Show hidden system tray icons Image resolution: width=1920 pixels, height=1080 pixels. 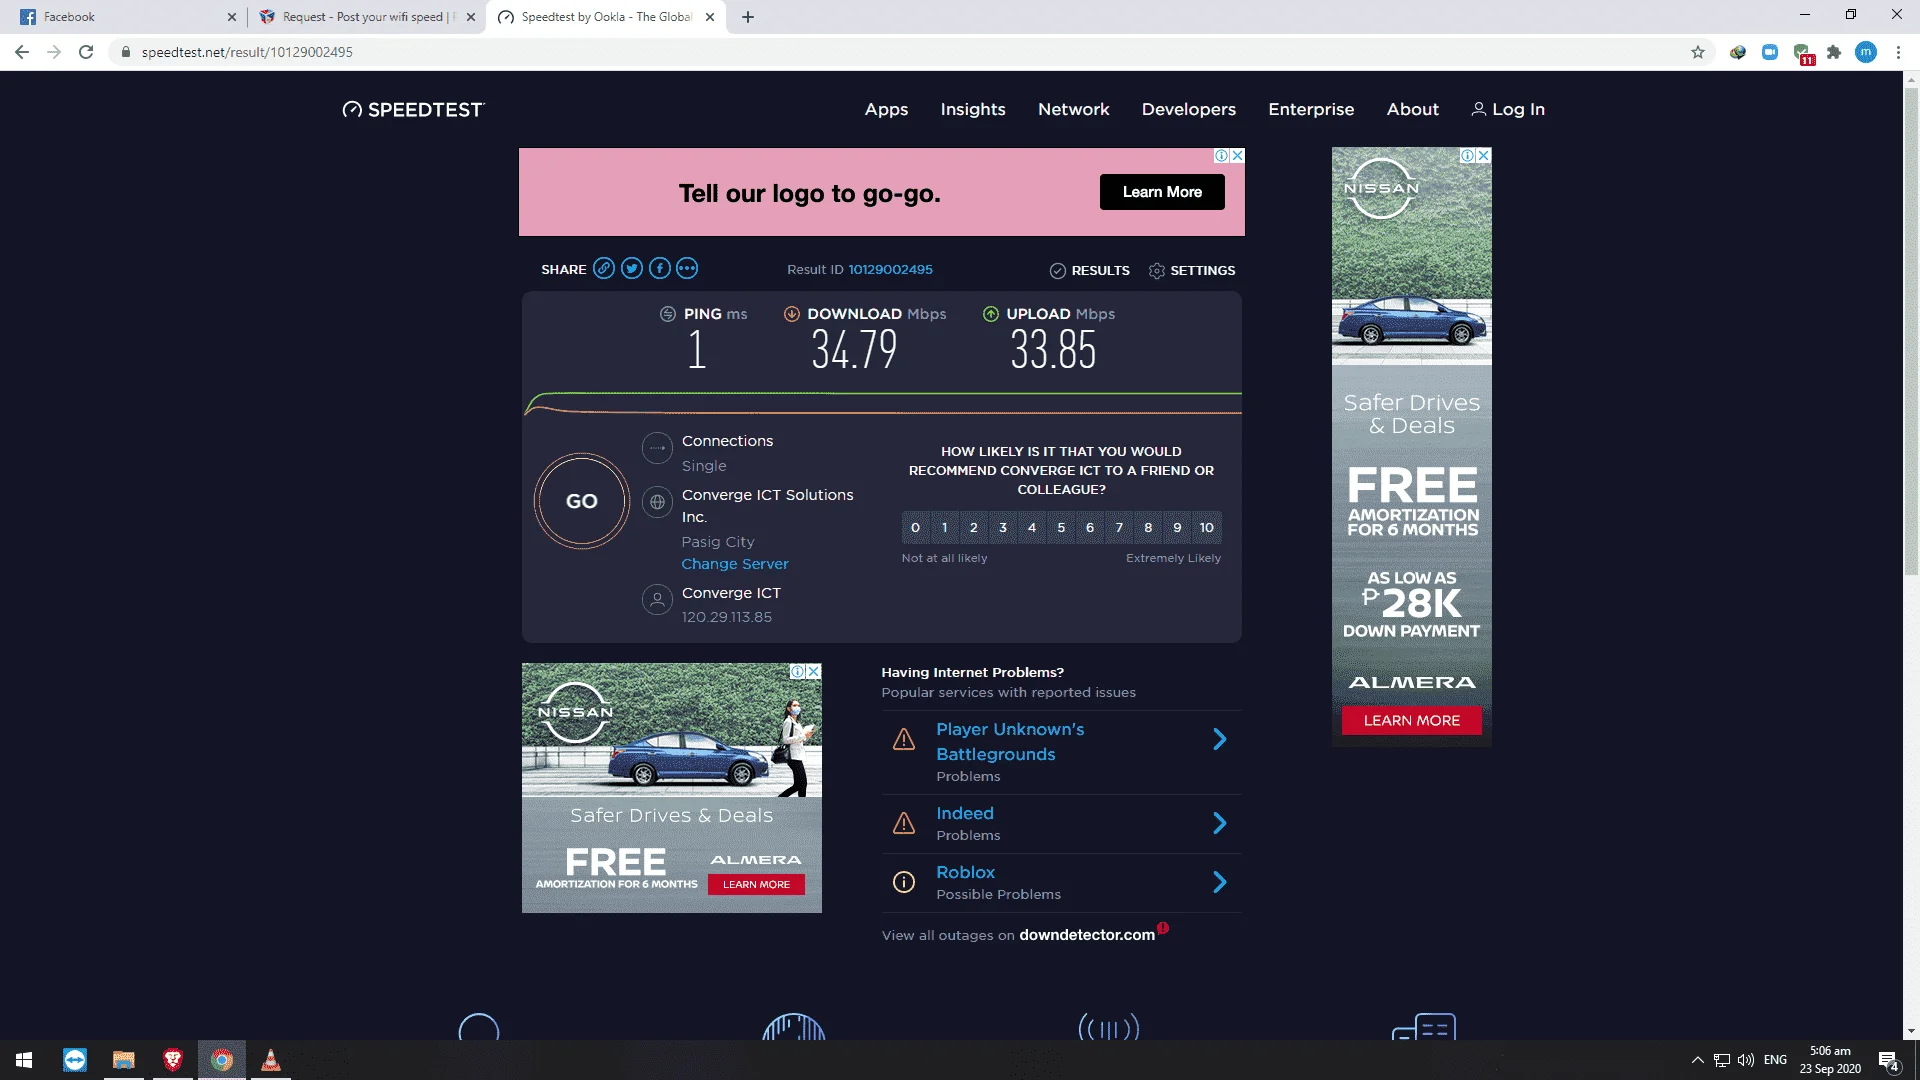pyautogui.click(x=1697, y=1060)
